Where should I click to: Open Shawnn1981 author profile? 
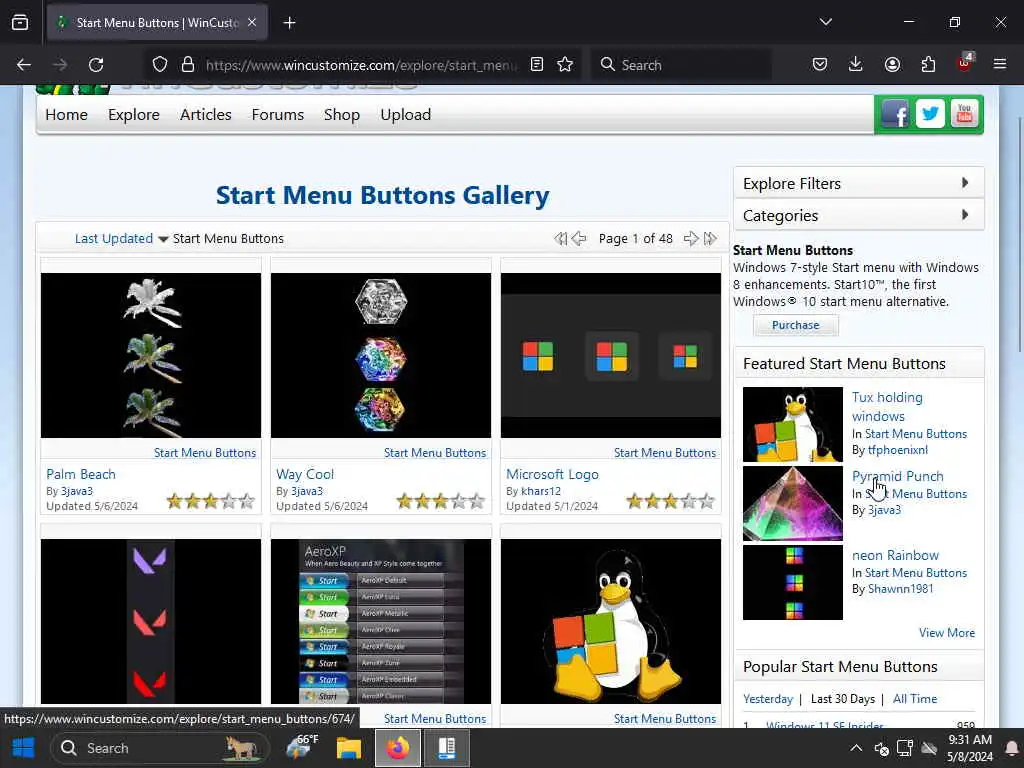901,589
